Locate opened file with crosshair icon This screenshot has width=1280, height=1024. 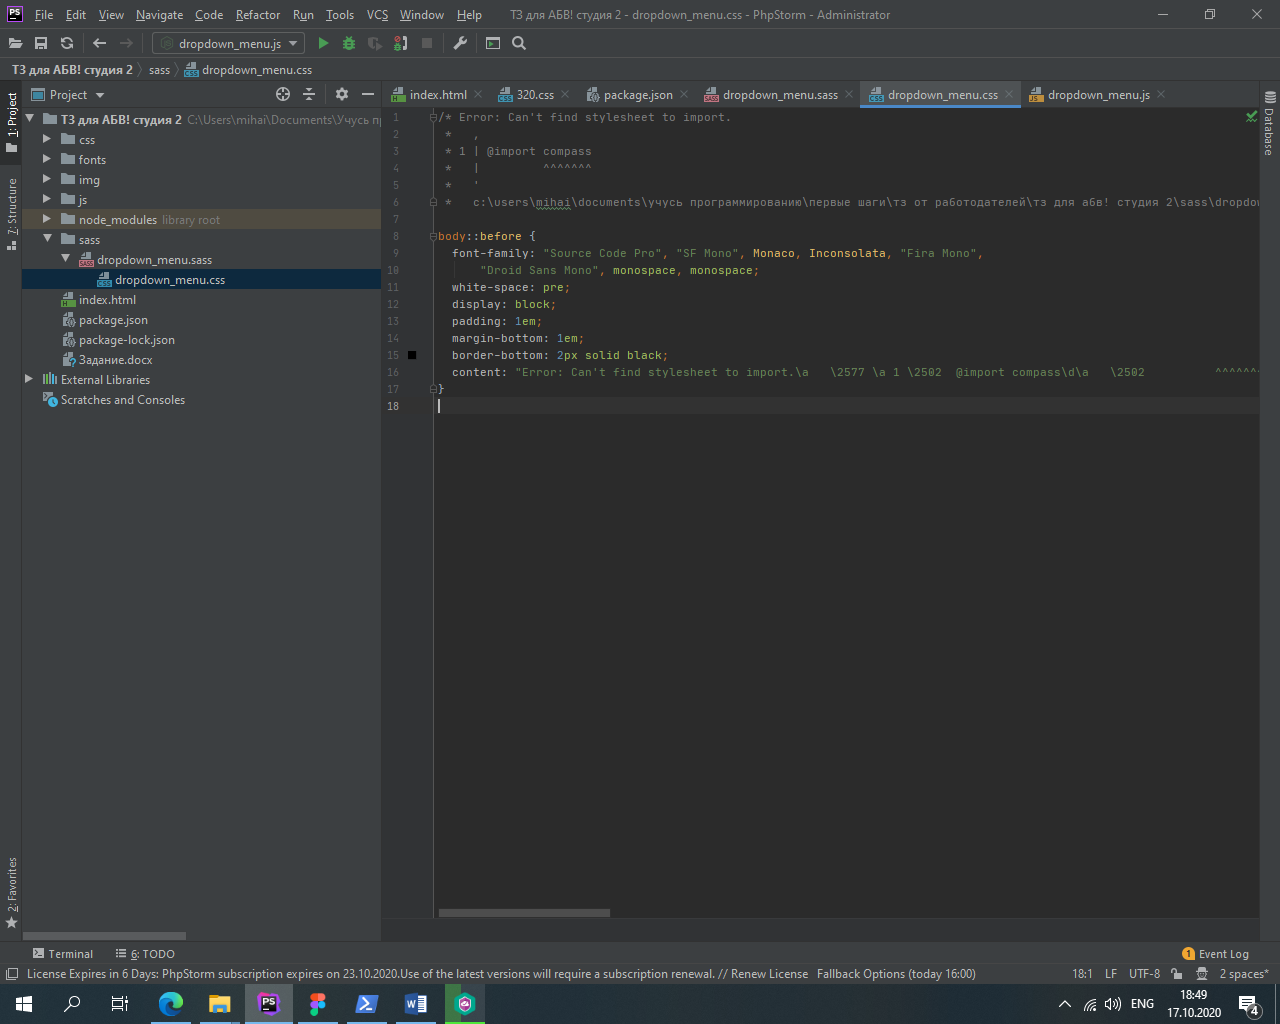click(x=283, y=94)
